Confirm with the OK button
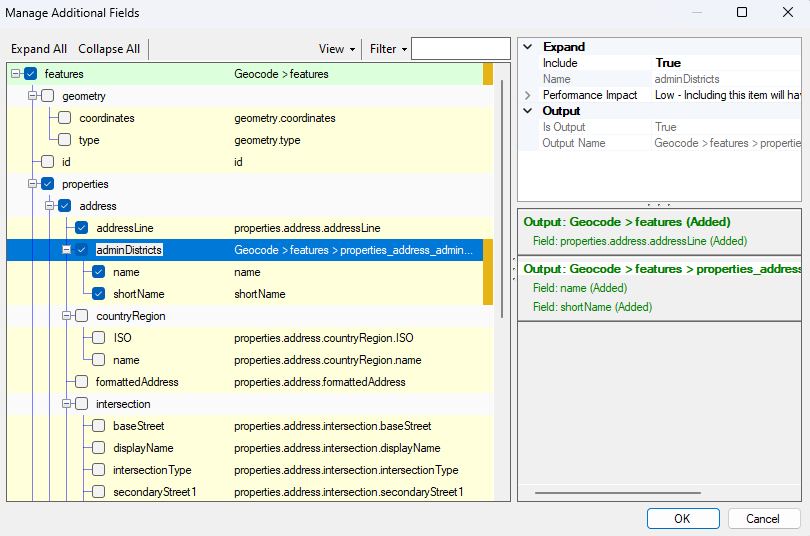The width and height of the screenshot is (810, 536). point(683,518)
